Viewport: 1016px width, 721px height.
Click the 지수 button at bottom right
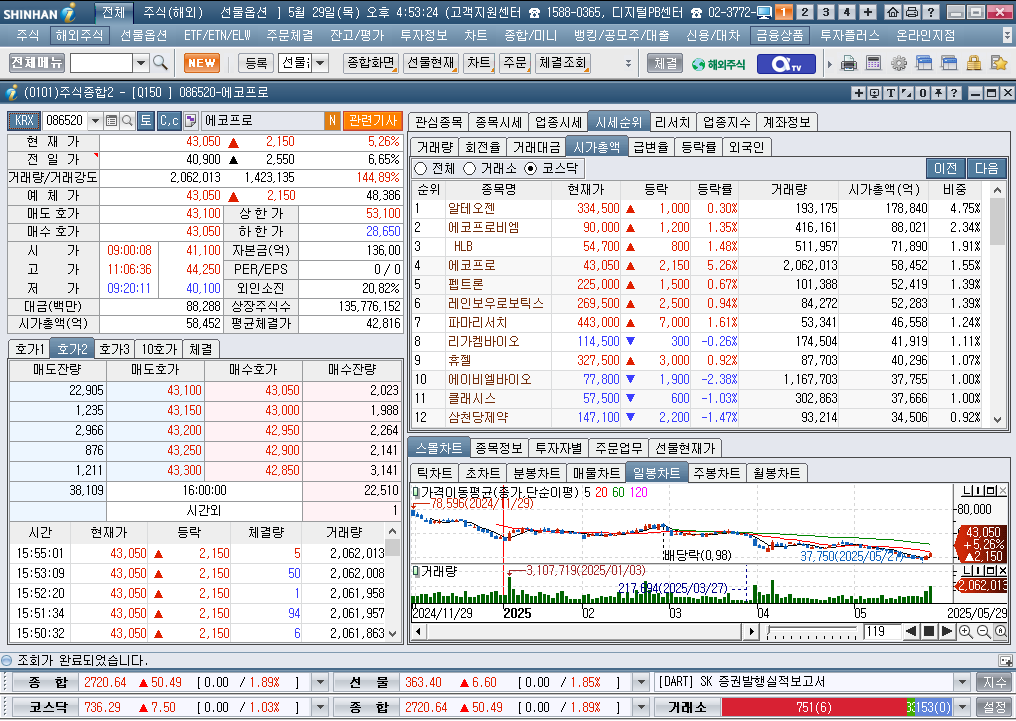click(x=995, y=682)
